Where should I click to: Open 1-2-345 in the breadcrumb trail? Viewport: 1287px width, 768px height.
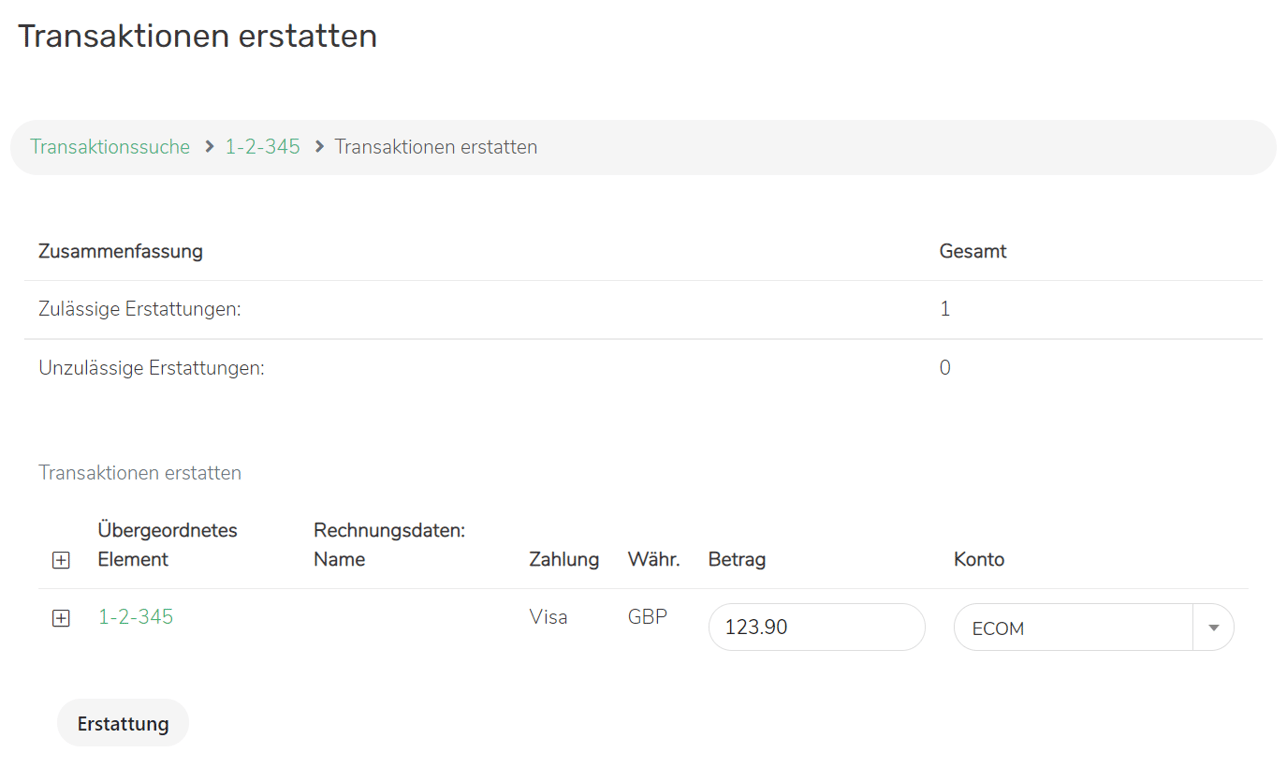pos(262,147)
